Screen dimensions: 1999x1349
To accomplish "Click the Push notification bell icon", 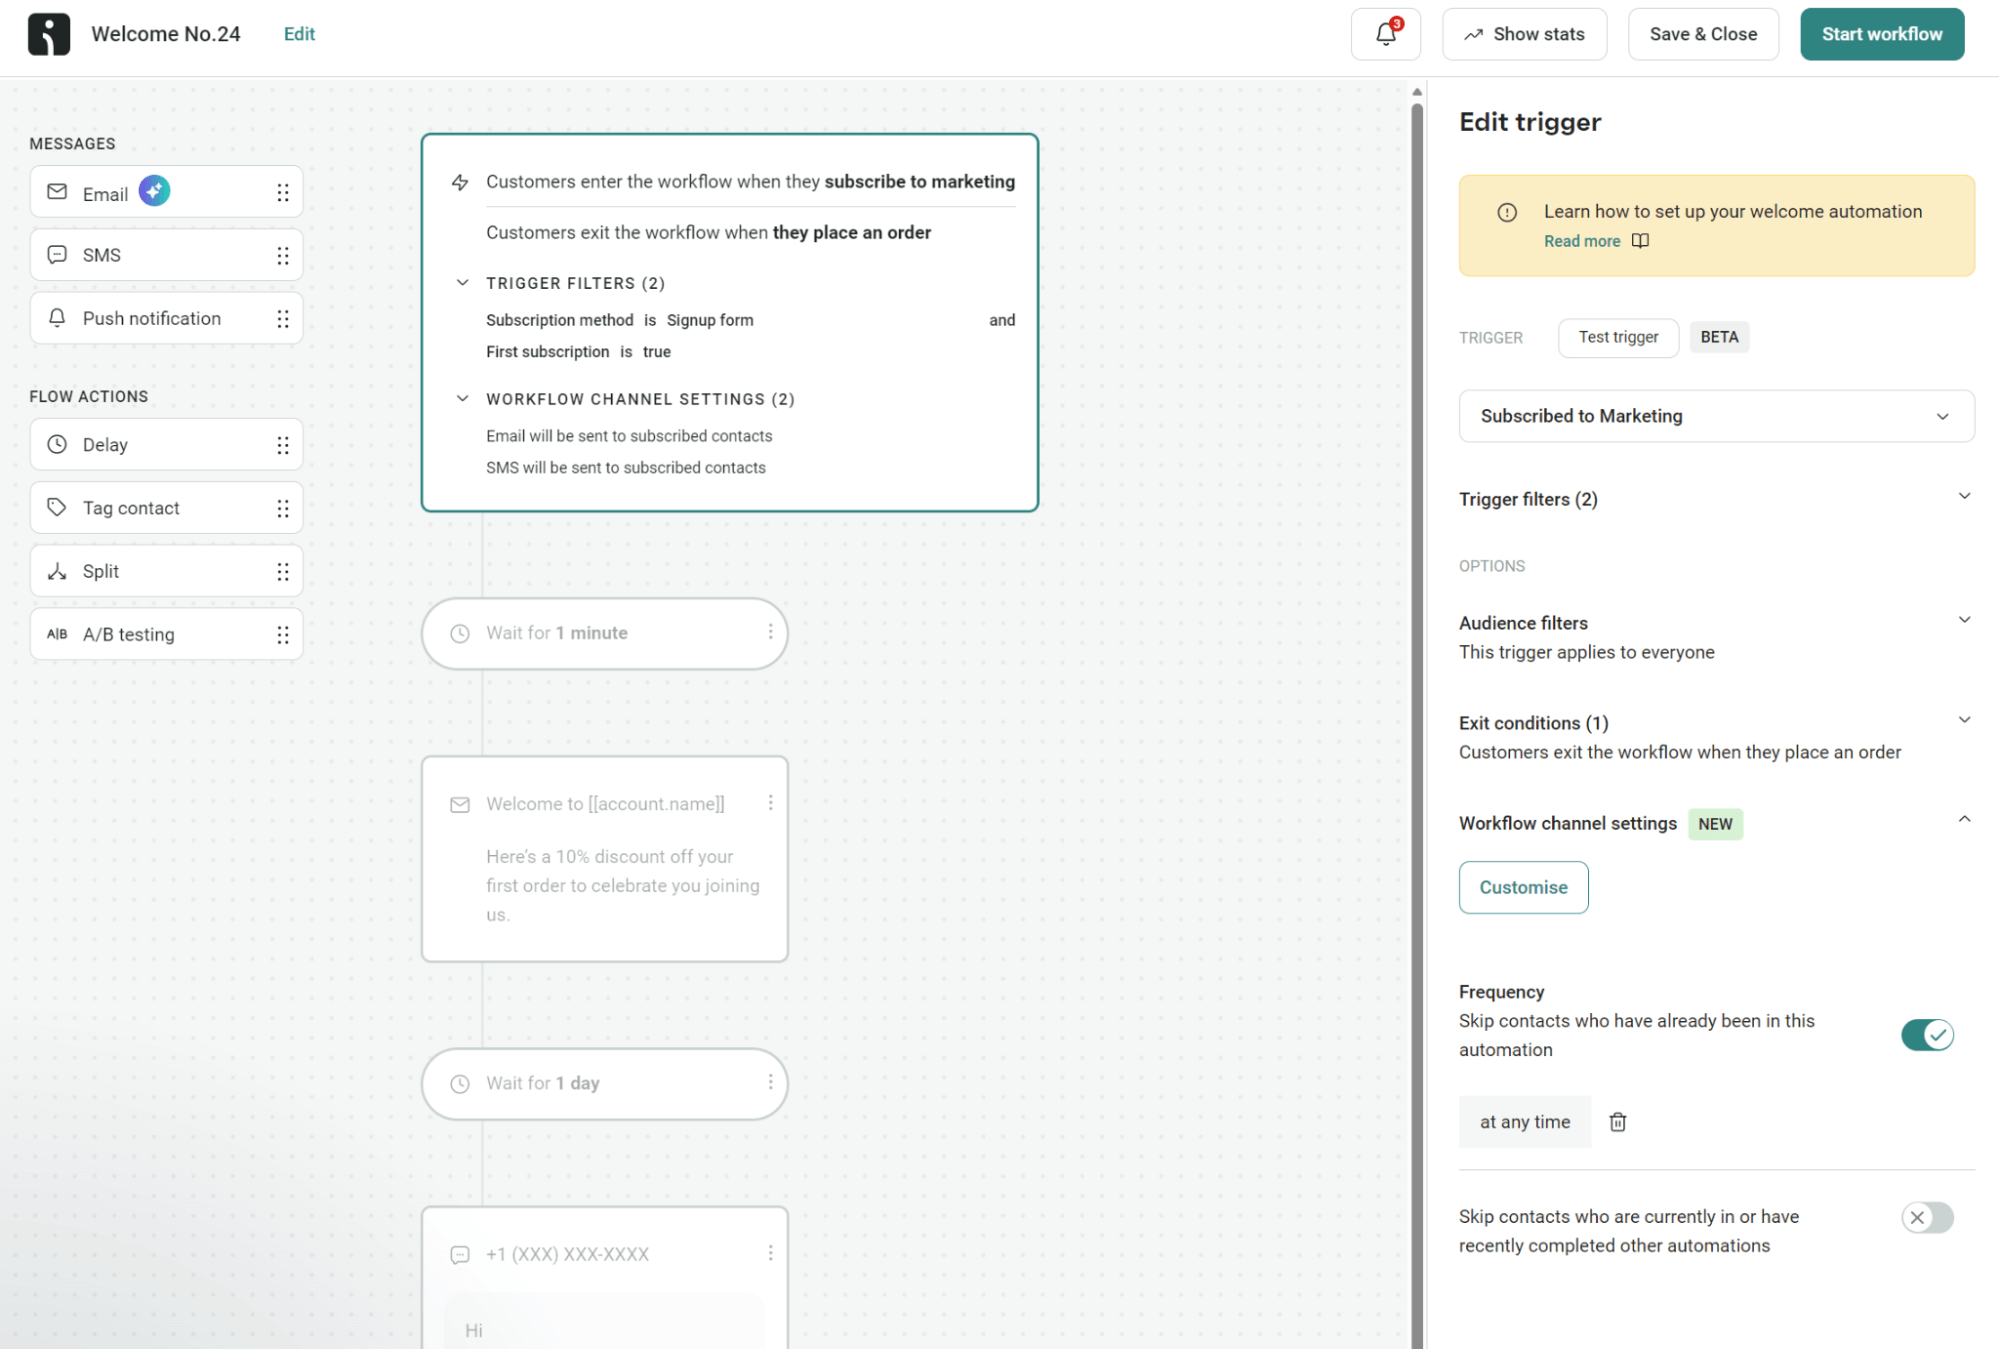I will tap(57, 318).
